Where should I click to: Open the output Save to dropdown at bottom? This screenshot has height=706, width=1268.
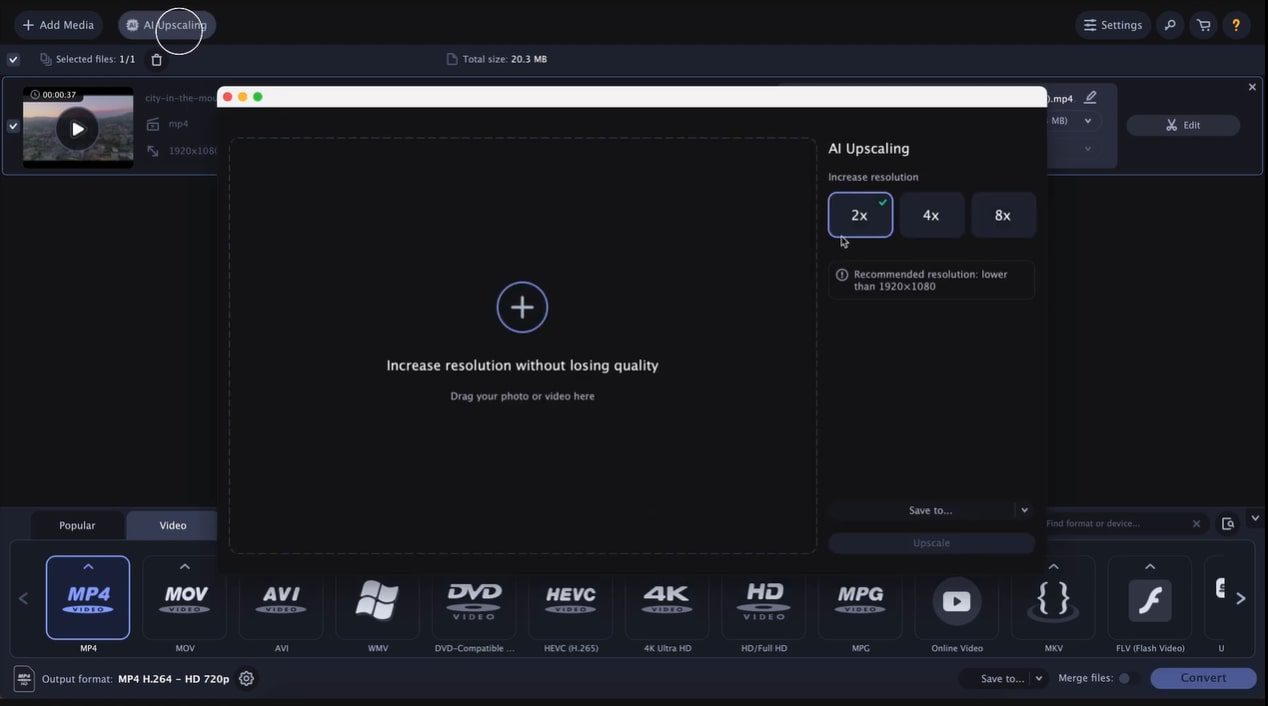click(1038, 678)
